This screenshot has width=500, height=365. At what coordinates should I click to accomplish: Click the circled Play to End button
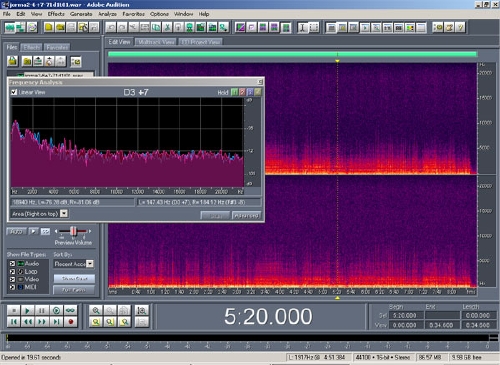coord(56,311)
